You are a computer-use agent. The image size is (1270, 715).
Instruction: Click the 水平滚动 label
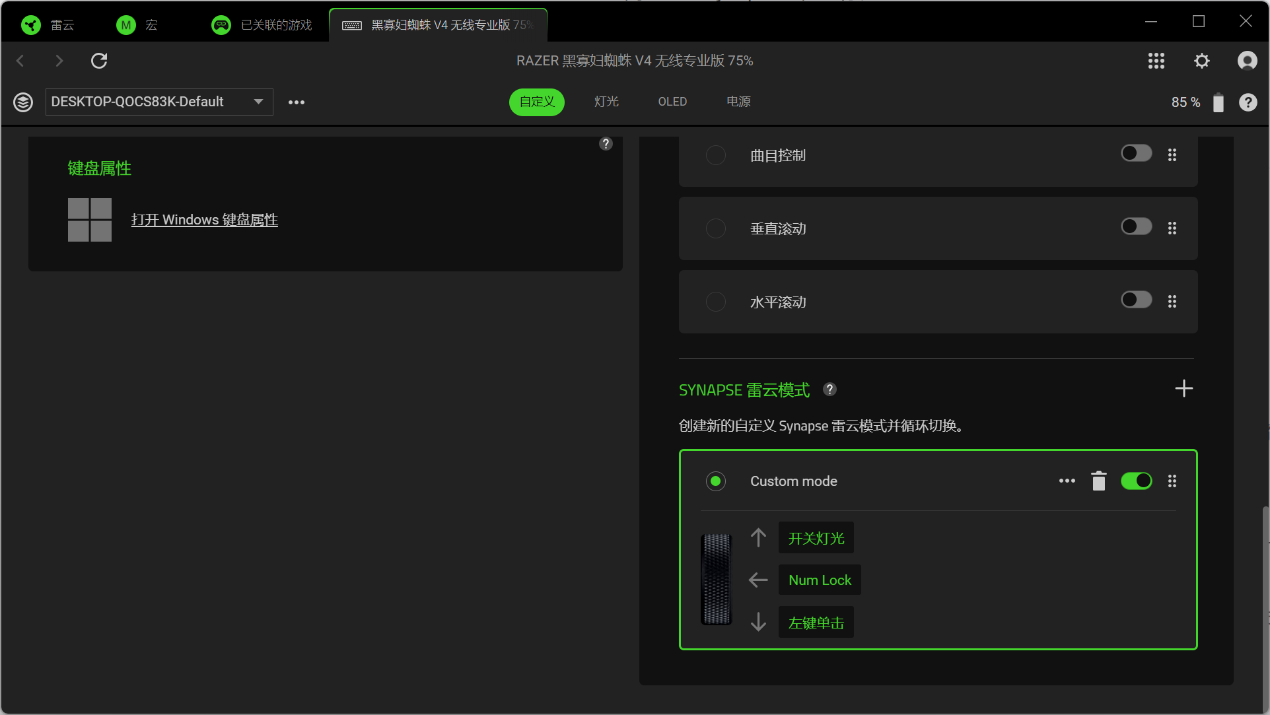pos(778,302)
